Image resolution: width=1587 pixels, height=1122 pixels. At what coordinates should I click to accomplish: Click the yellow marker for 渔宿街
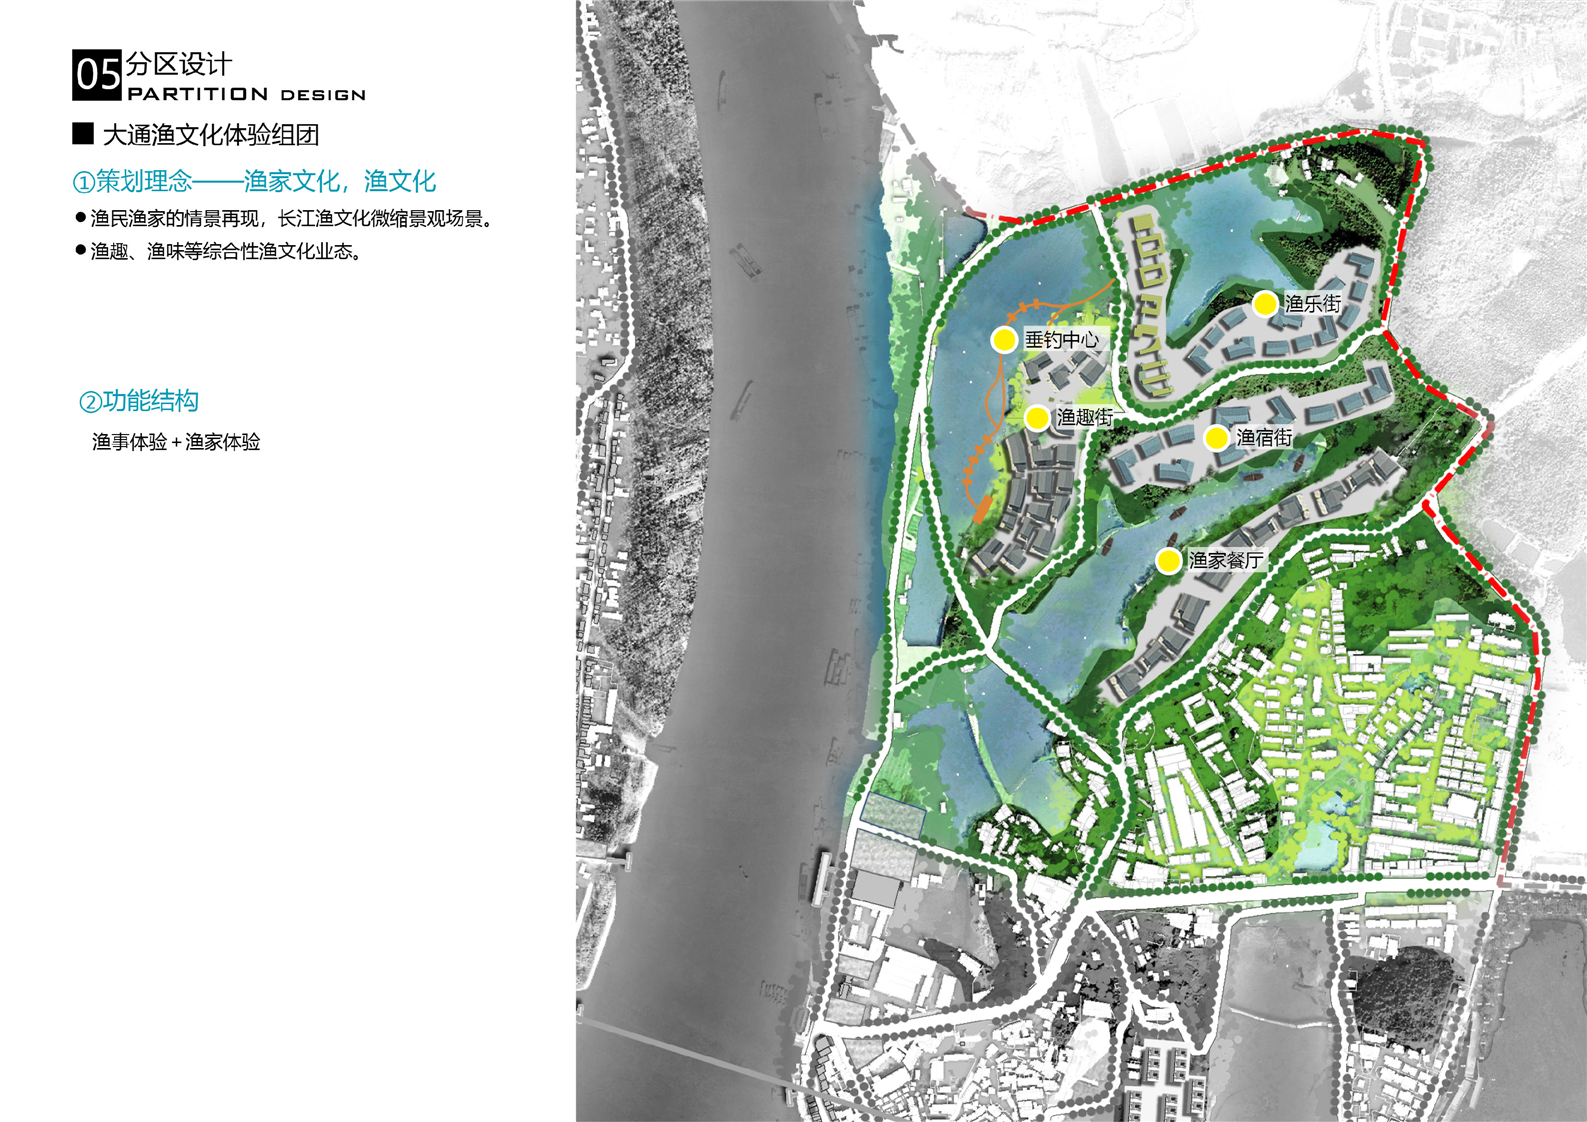pos(1216,438)
